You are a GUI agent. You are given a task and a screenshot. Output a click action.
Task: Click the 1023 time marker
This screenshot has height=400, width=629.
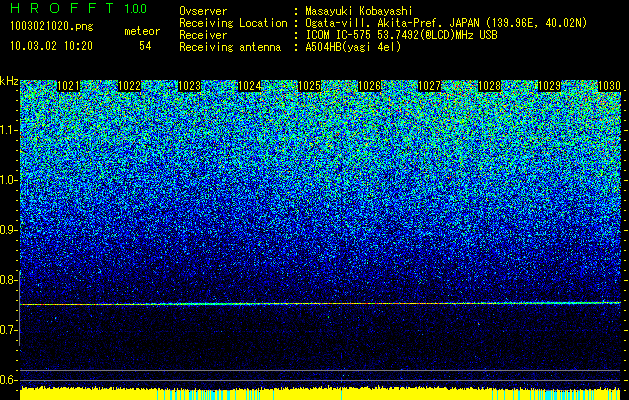[189, 86]
